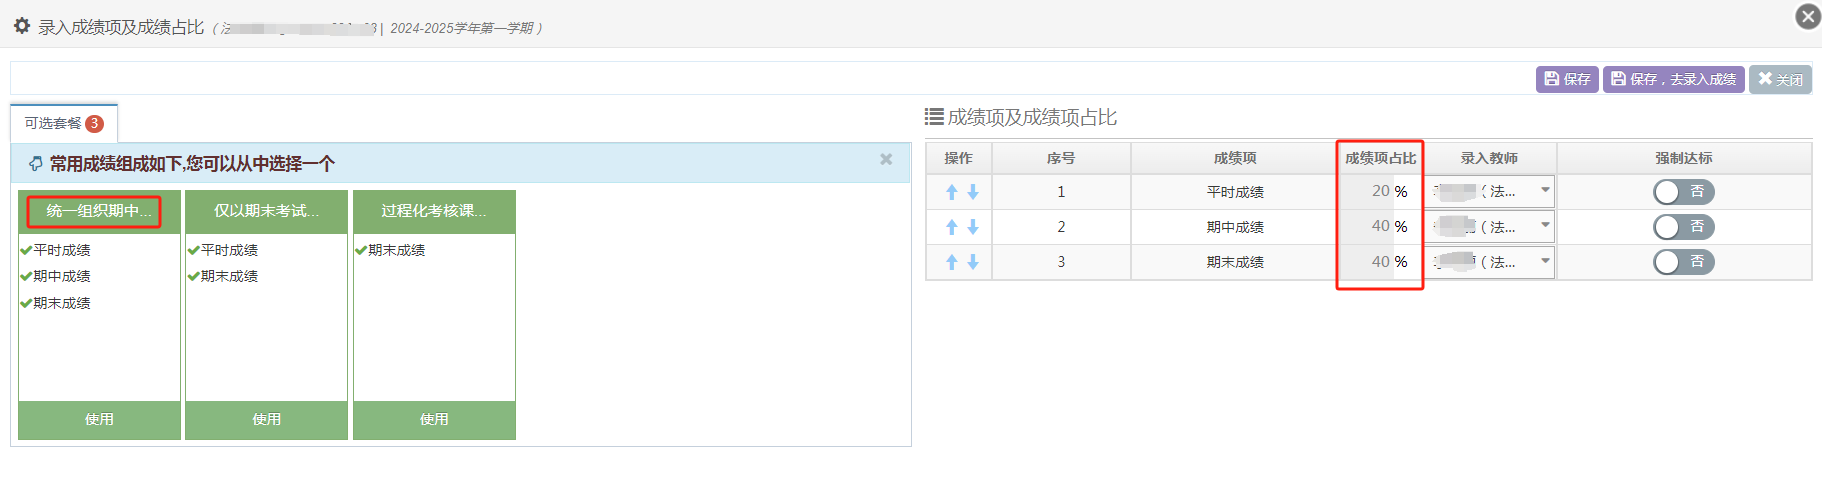This screenshot has height=485, width=1822.
Task: Click the 关闭 button in toolbar
Action: pos(1780,79)
